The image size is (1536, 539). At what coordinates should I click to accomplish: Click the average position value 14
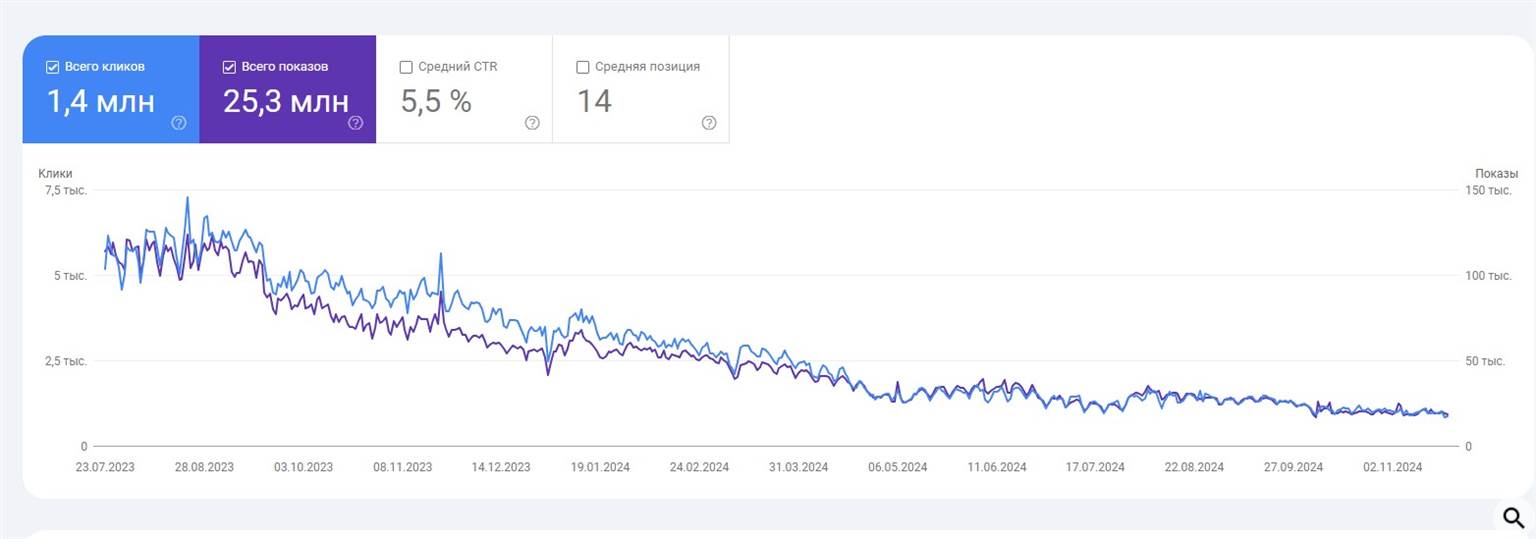click(594, 101)
